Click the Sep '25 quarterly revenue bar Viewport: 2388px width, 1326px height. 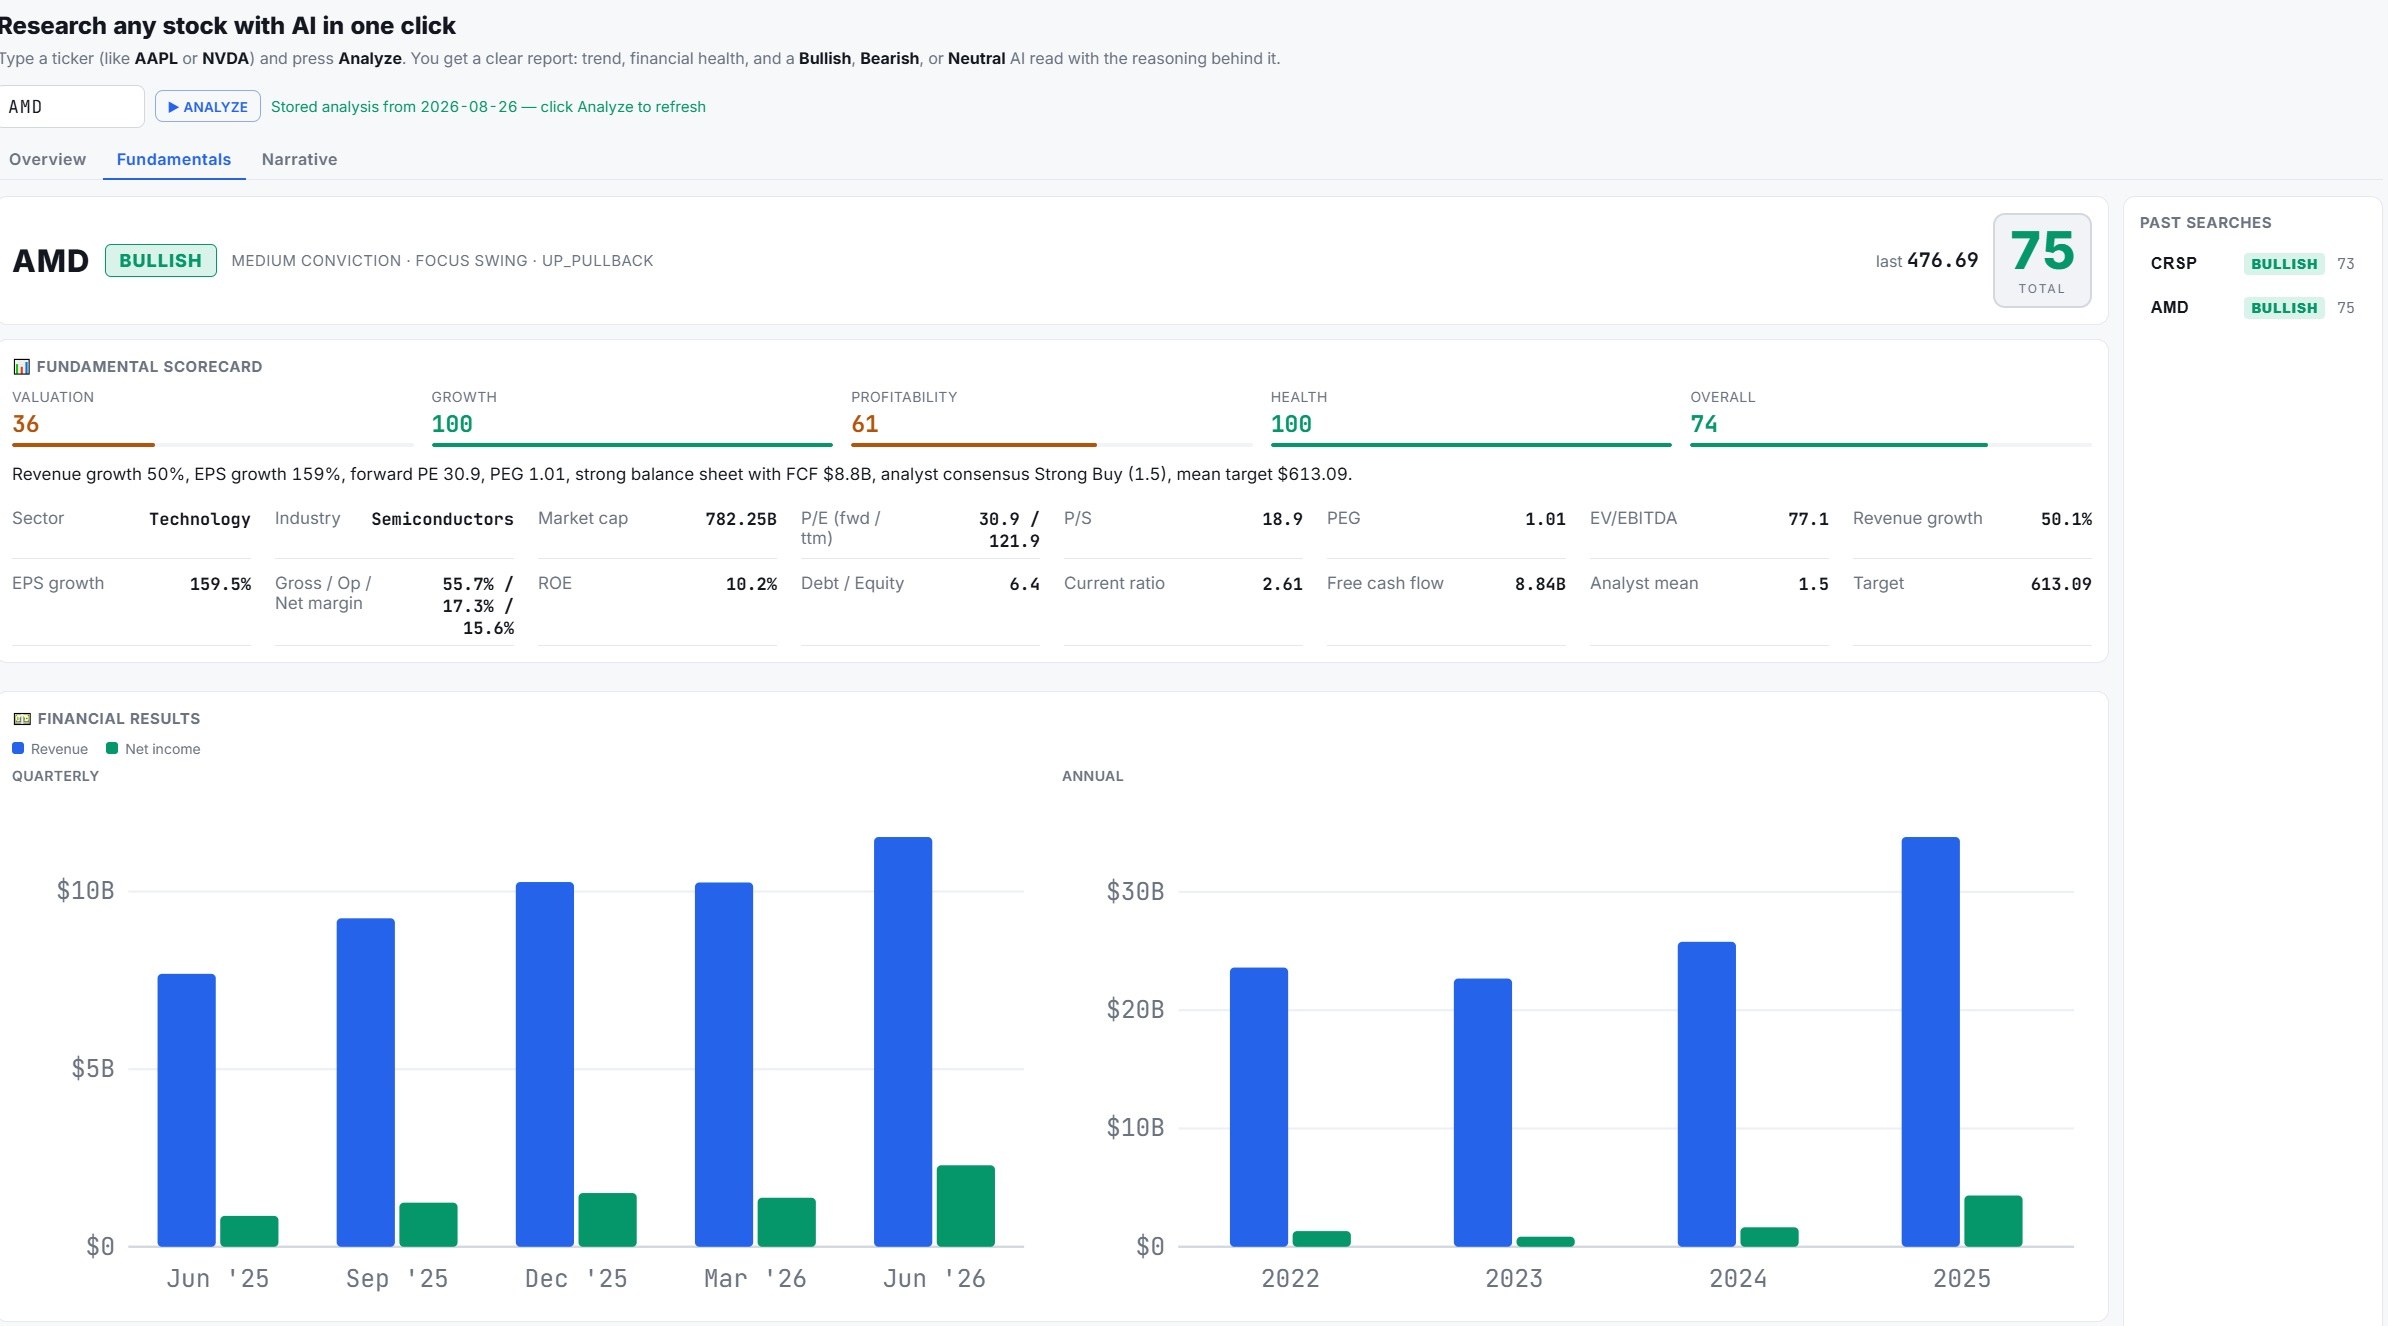click(x=366, y=1082)
